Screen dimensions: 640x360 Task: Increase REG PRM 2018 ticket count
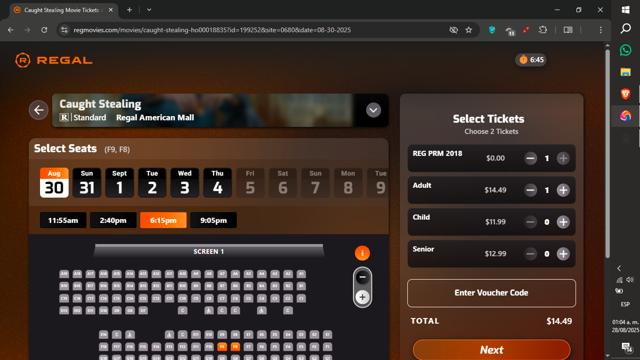coord(563,158)
